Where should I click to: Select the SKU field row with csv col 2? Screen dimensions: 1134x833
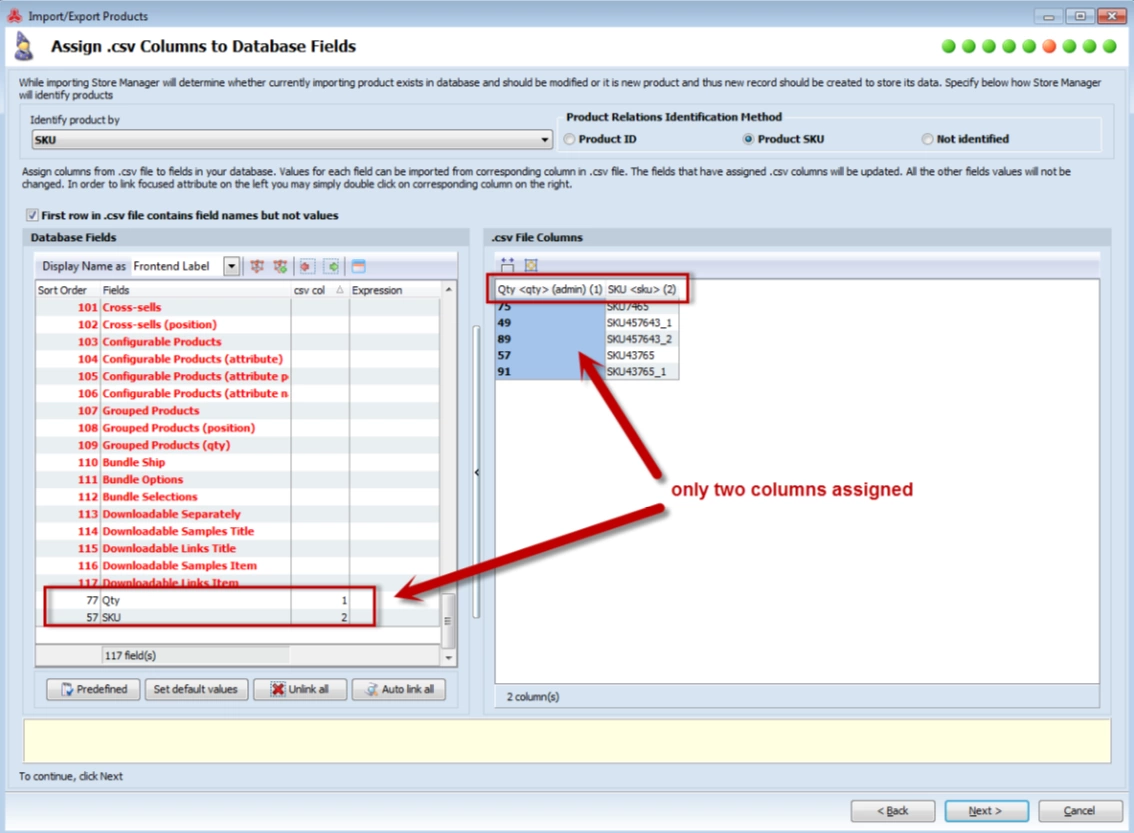[237, 618]
